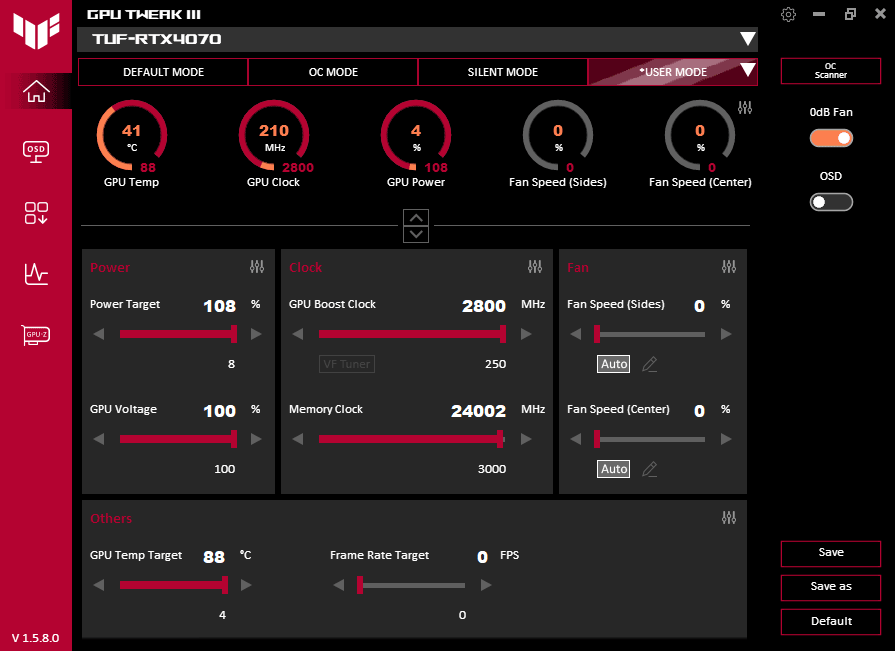Toggle the 0dB Fan switch off
This screenshot has height=651, width=895.
pyautogui.click(x=831, y=138)
